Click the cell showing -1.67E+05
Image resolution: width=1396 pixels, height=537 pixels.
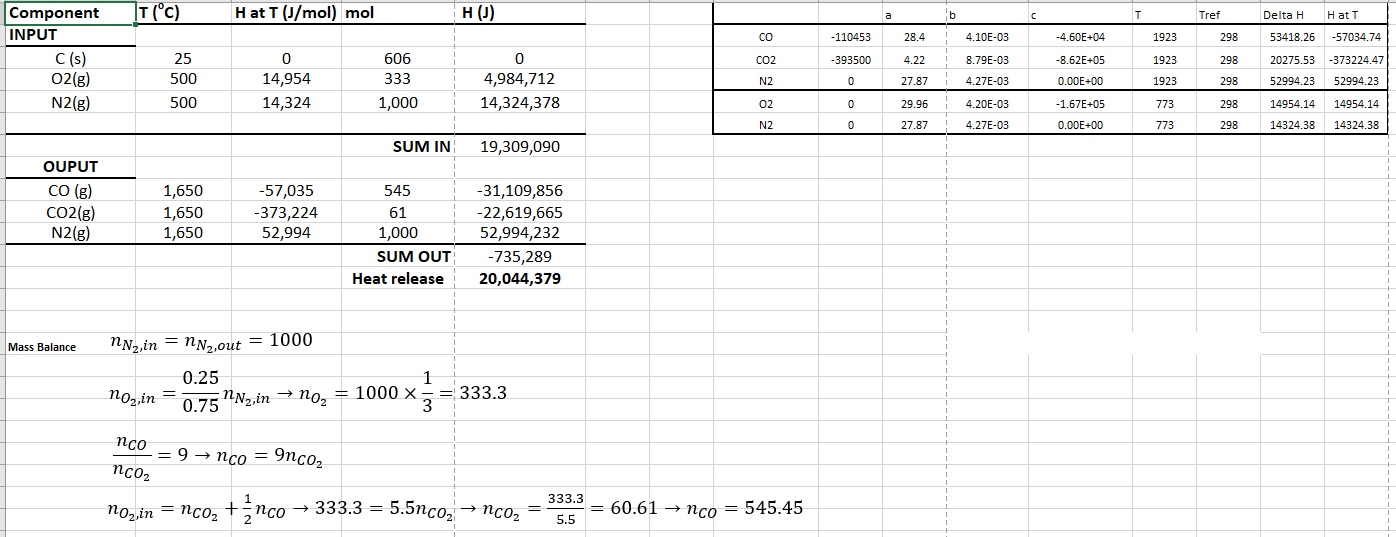(x=1080, y=104)
